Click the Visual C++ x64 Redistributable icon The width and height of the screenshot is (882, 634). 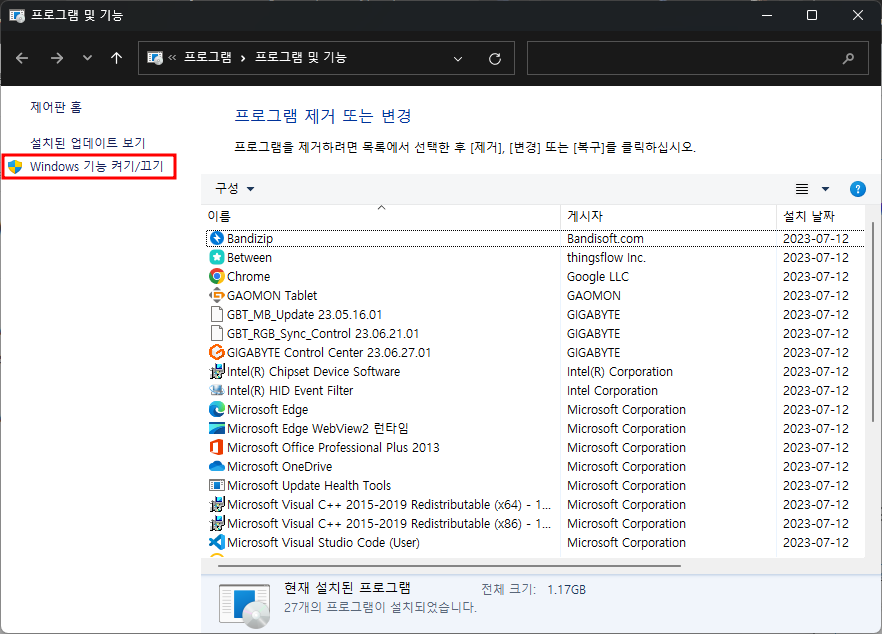(x=217, y=505)
